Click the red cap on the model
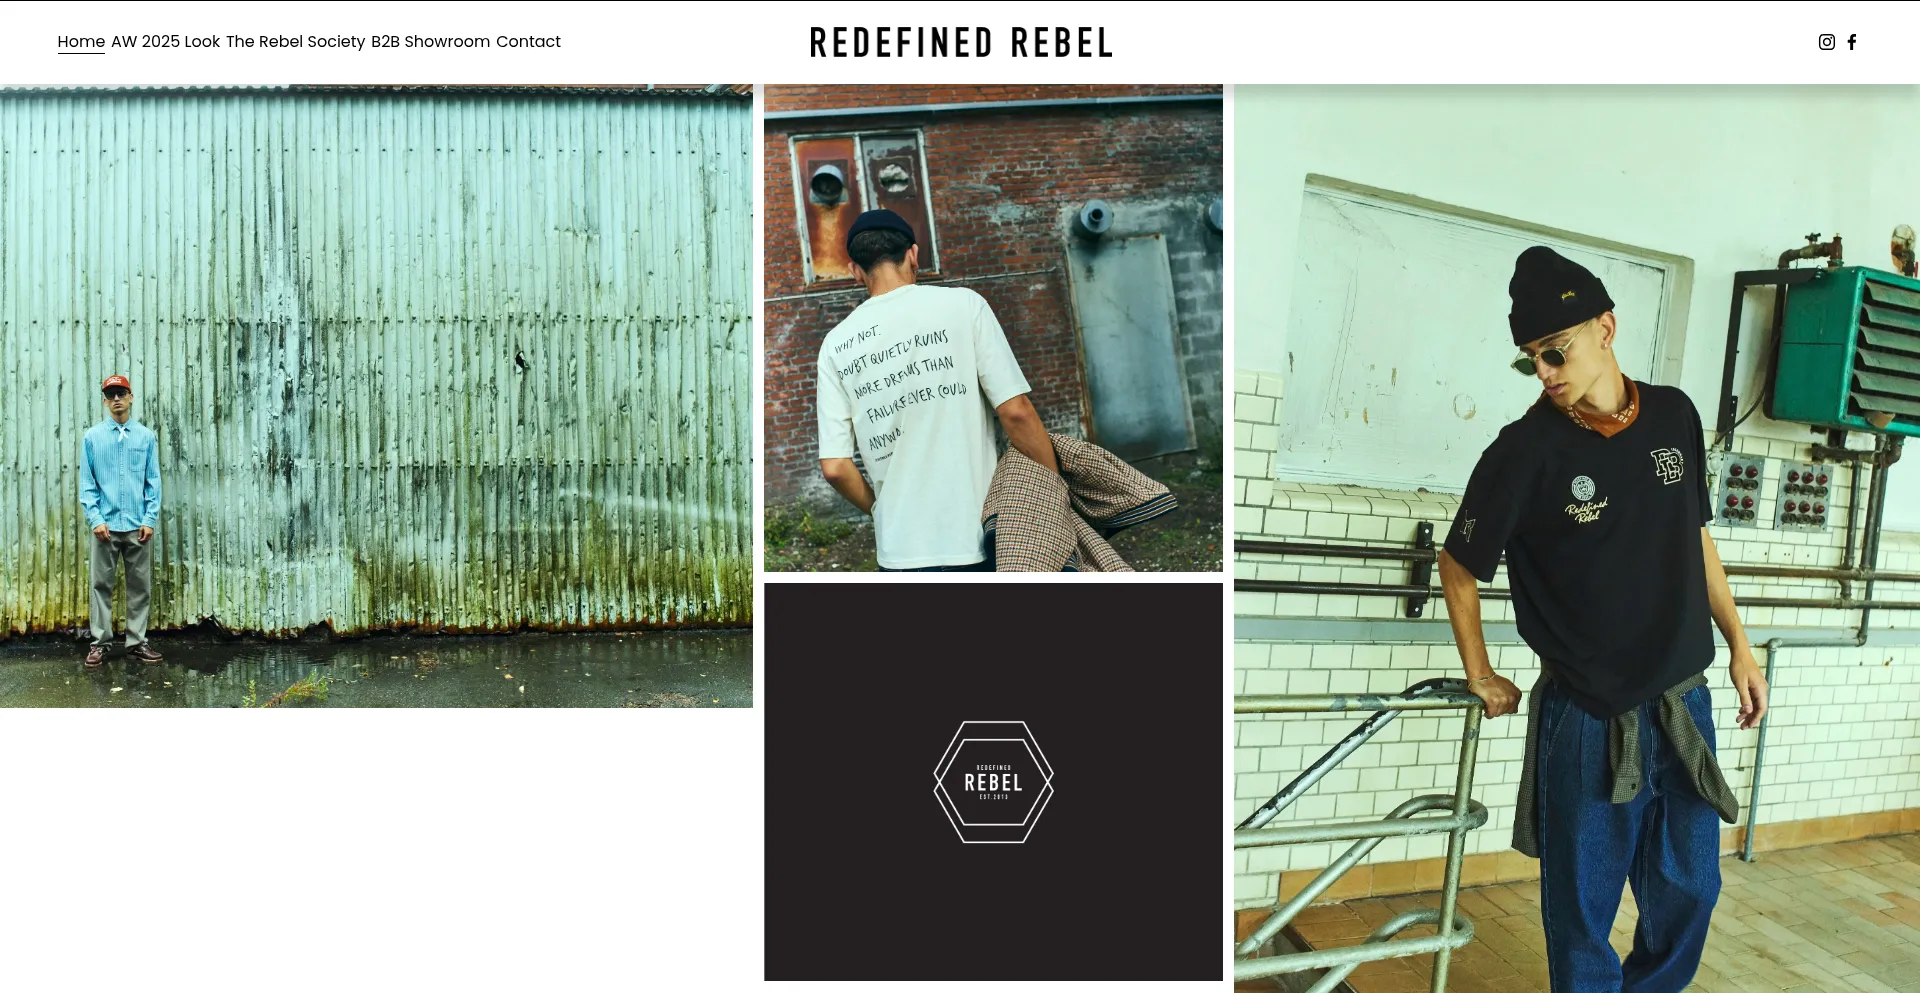The image size is (1920, 993). click(116, 383)
